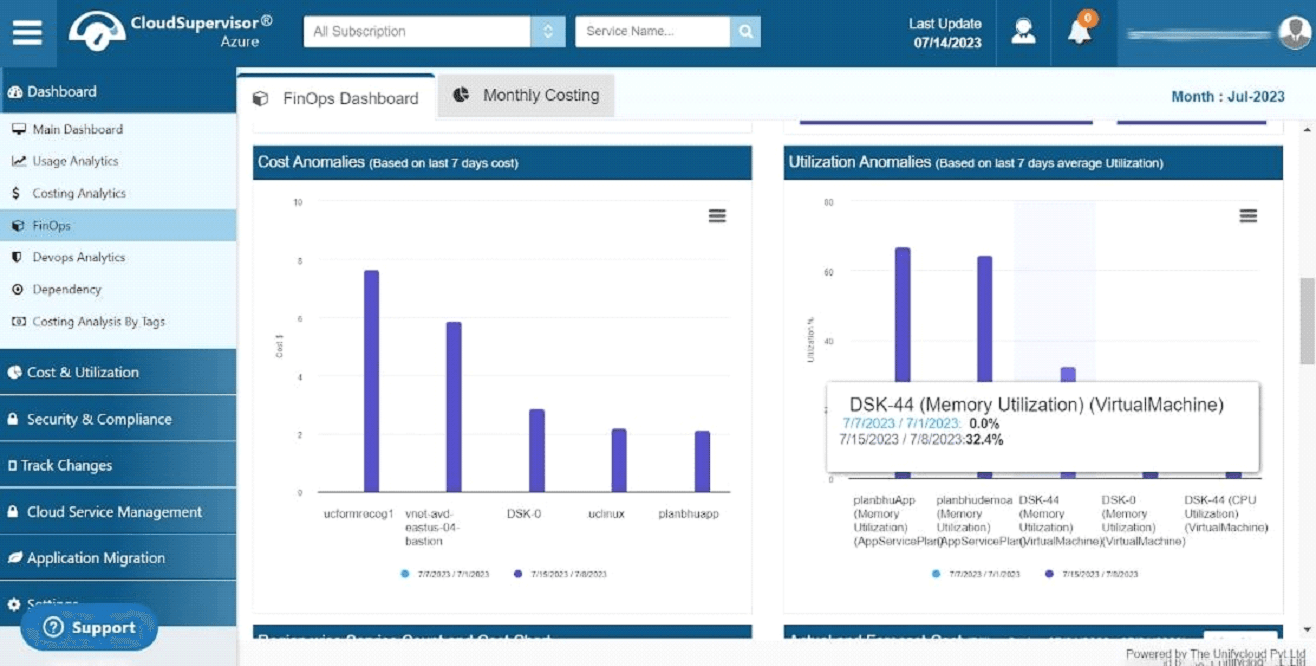
Task: Toggle the lighter-blue earlier-week Utilization legend
Action: [x=976, y=574]
